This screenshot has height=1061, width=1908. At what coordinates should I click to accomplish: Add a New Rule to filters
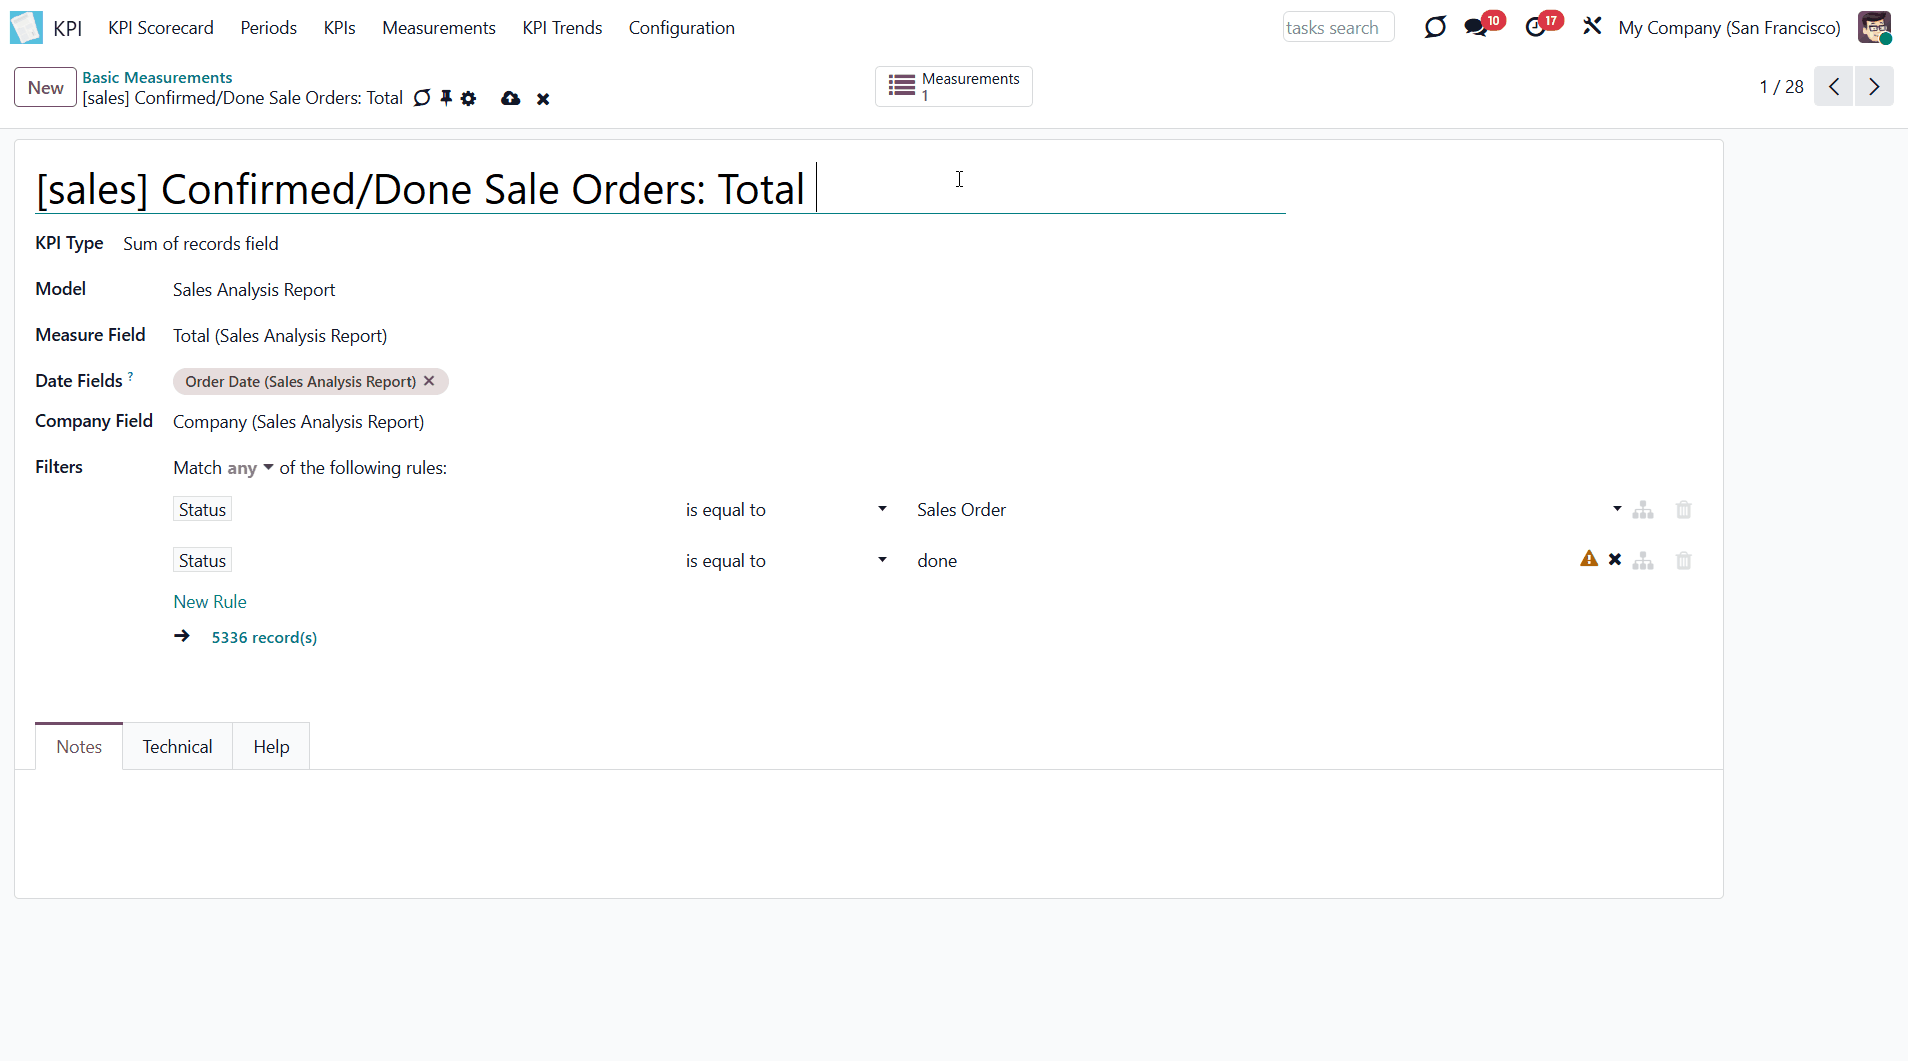point(210,602)
